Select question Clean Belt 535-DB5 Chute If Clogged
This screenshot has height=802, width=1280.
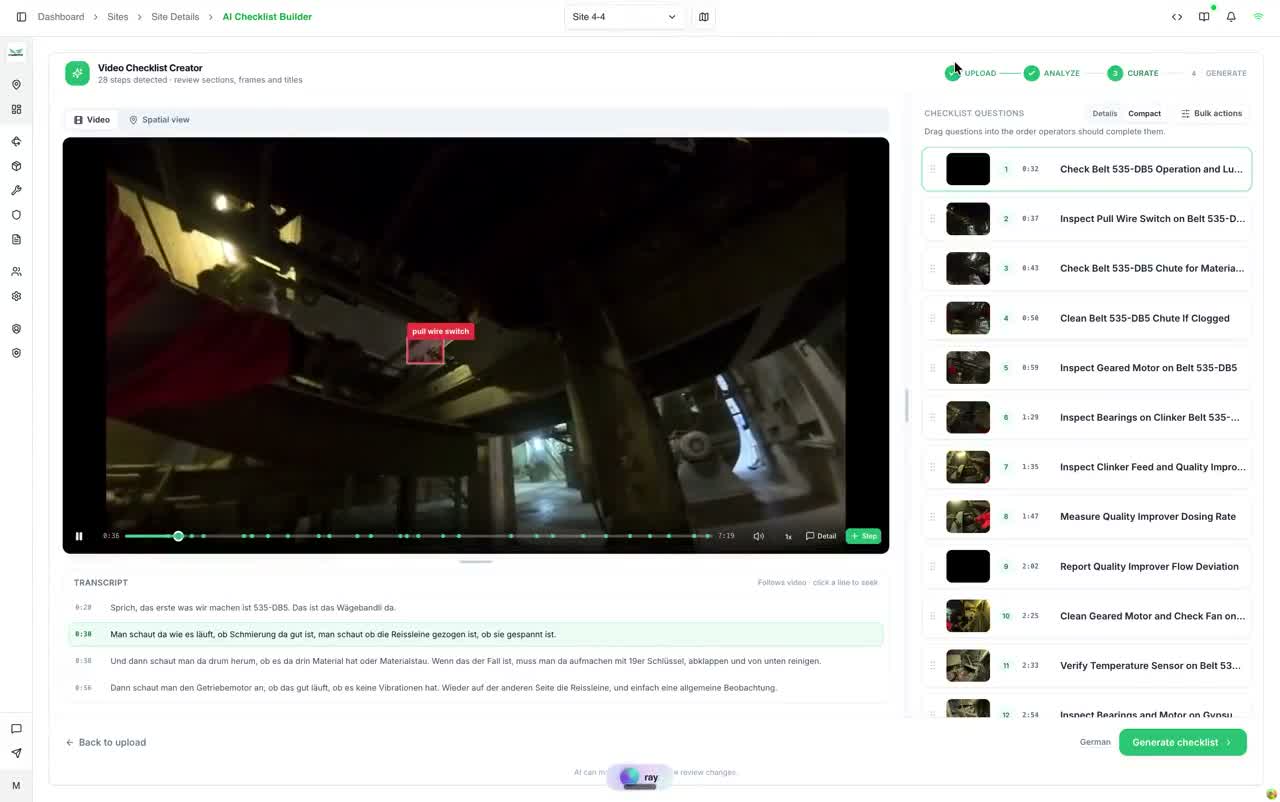click(x=1087, y=318)
